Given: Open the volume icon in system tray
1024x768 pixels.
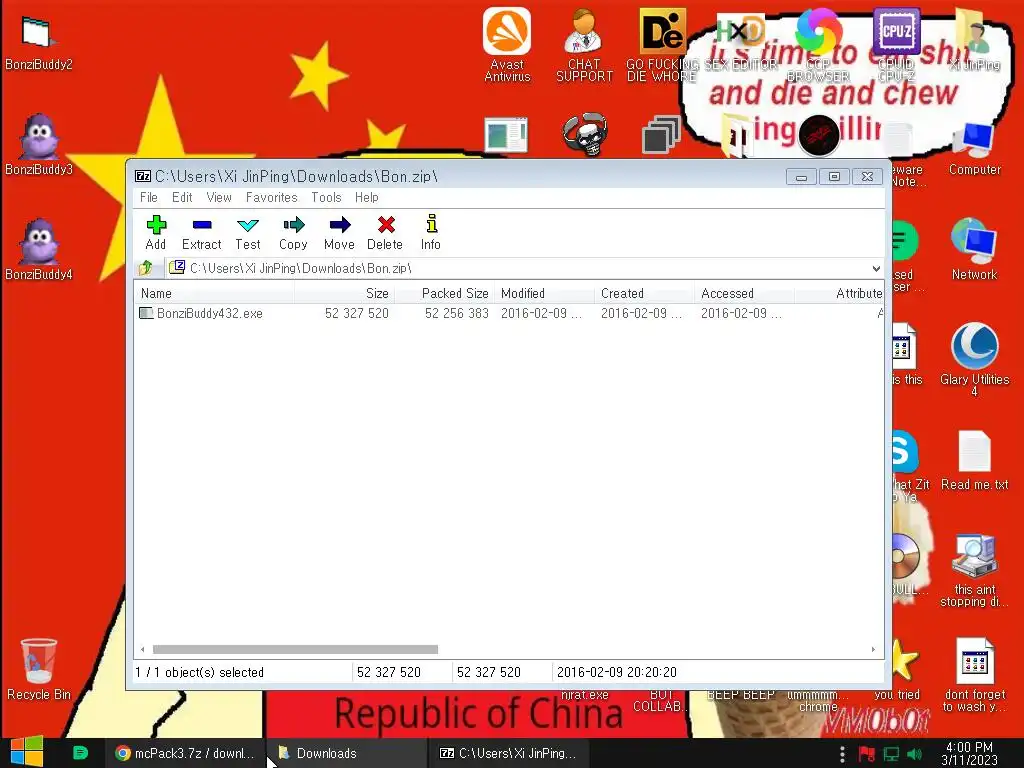Looking at the screenshot, I should point(914,754).
